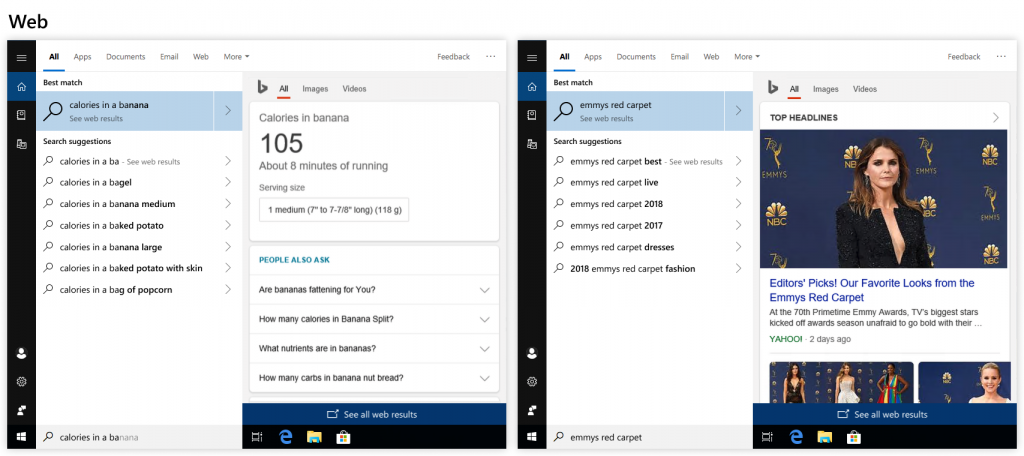Expand "Are bananas fattening for You?" question

tap(373, 290)
